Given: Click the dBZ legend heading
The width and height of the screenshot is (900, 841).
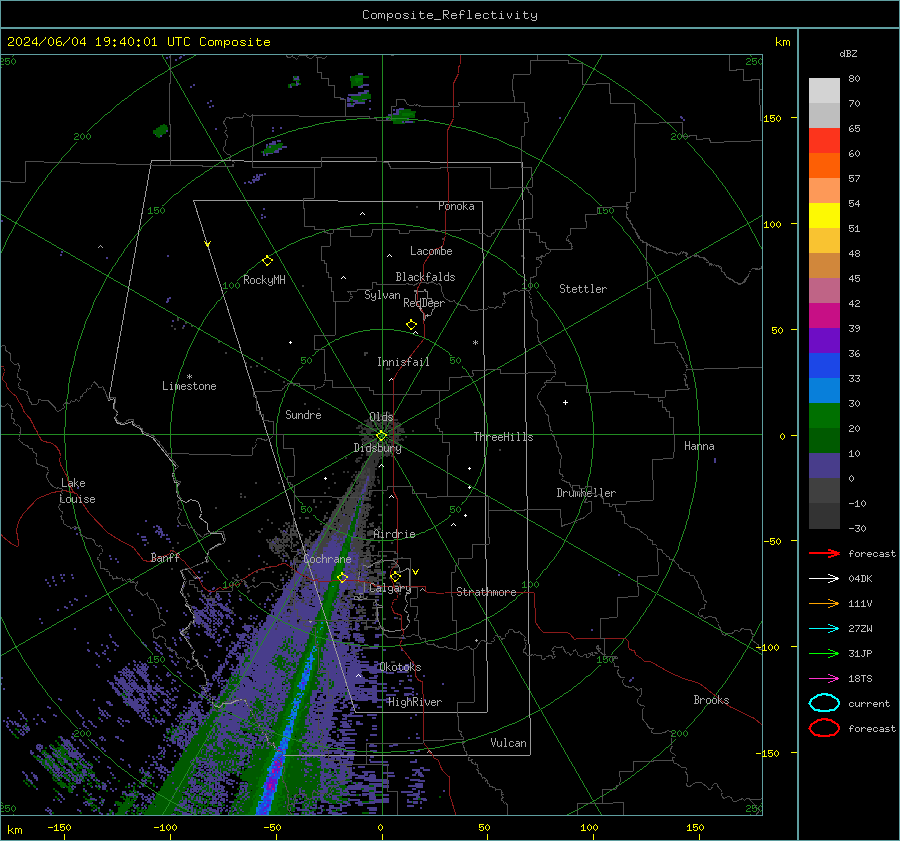Looking at the screenshot, I should [x=848, y=53].
